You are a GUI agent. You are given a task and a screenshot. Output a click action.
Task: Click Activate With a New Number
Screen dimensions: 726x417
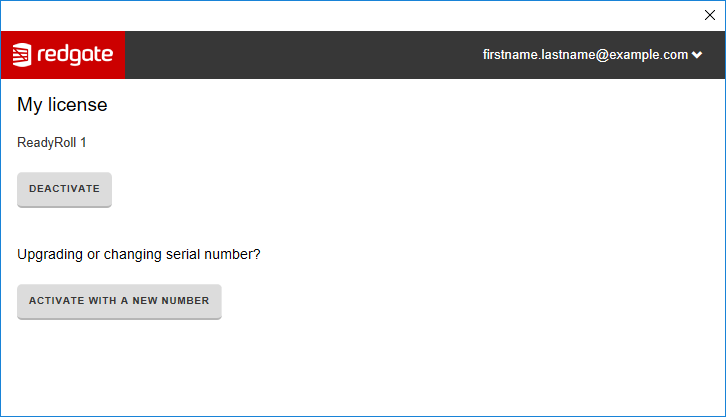pos(119,301)
